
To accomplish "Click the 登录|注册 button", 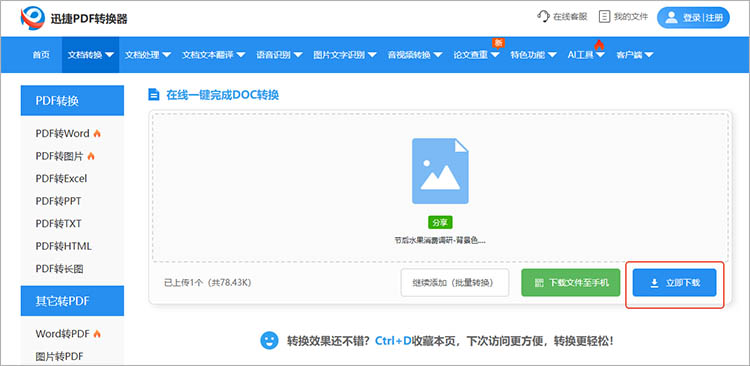I will [694, 18].
